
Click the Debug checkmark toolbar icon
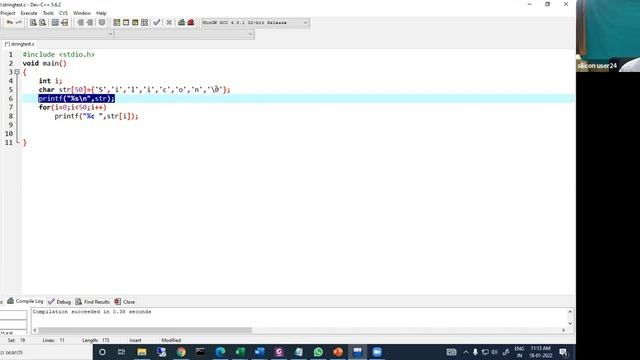tap(157, 22)
